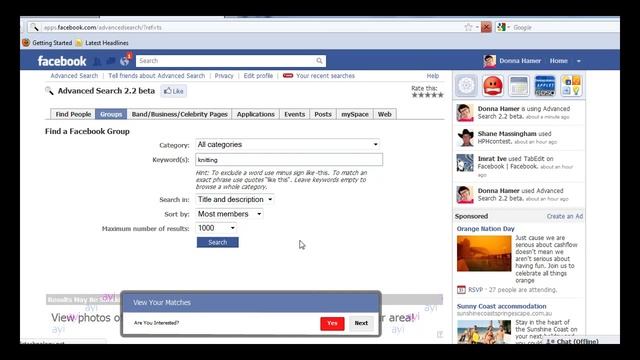Open the Category dropdown showing All categories
The height and width of the screenshot is (360, 640).
click(x=287, y=144)
